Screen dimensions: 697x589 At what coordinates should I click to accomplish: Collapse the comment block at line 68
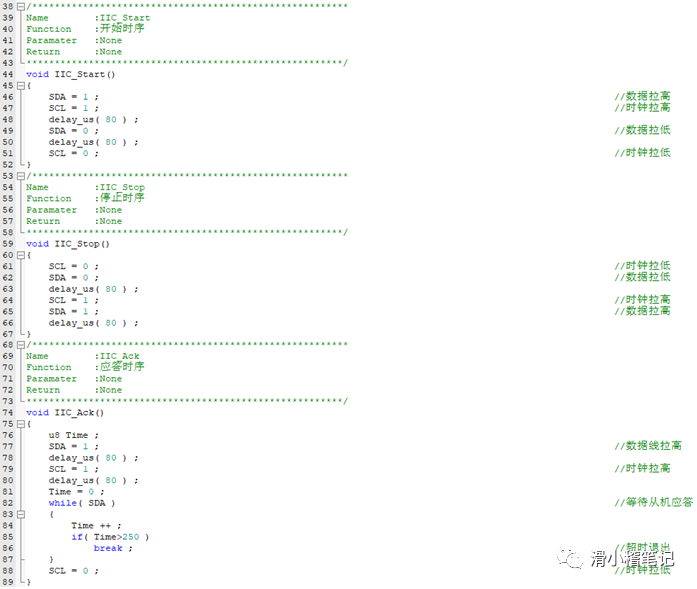[20, 345]
